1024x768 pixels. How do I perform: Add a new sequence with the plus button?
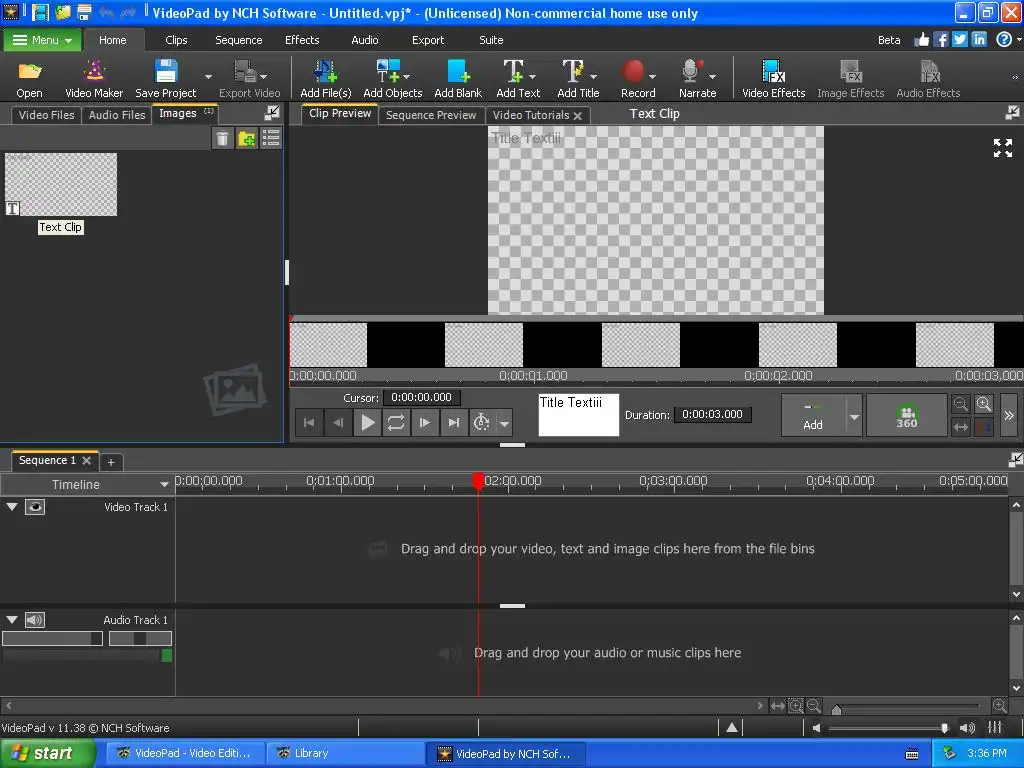click(111, 462)
